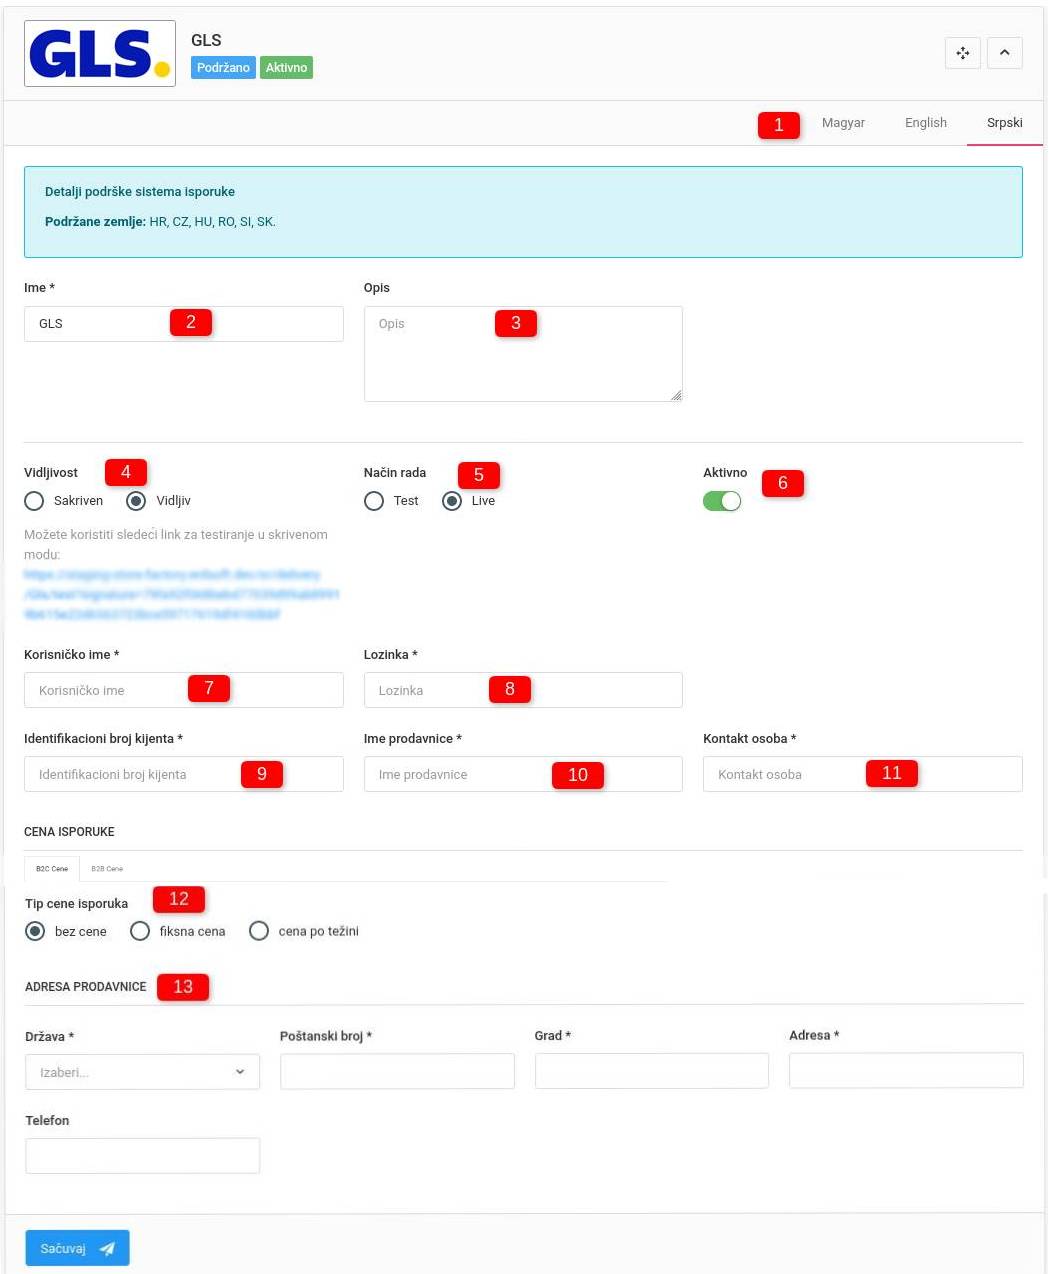This screenshot has height=1274, width=1049.
Task: Select the fiksna cena radio option
Action: click(140, 931)
